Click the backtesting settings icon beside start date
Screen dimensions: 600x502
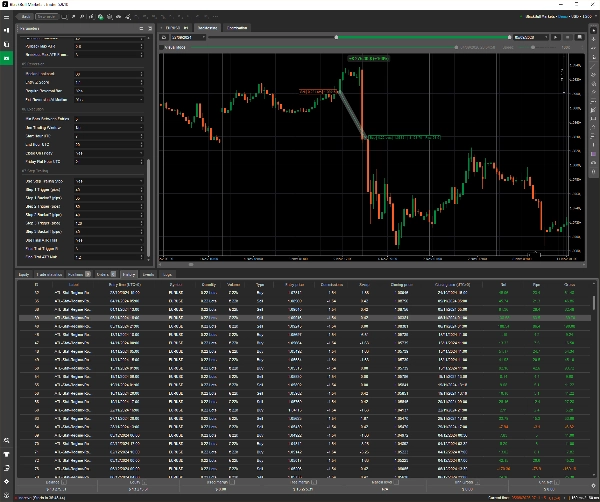164,37
